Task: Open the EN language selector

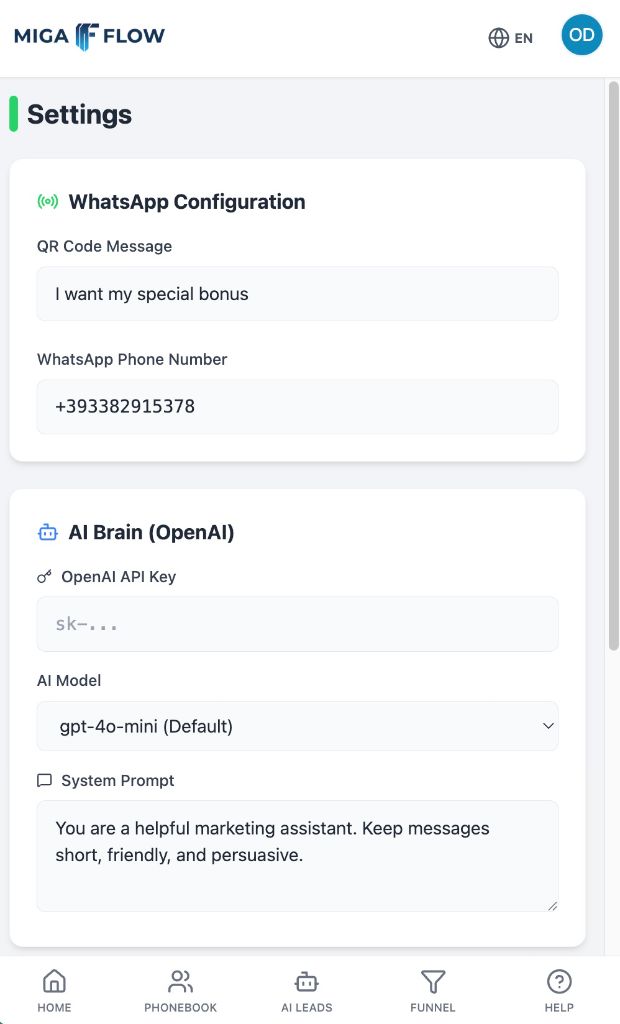Action: click(524, 39)
